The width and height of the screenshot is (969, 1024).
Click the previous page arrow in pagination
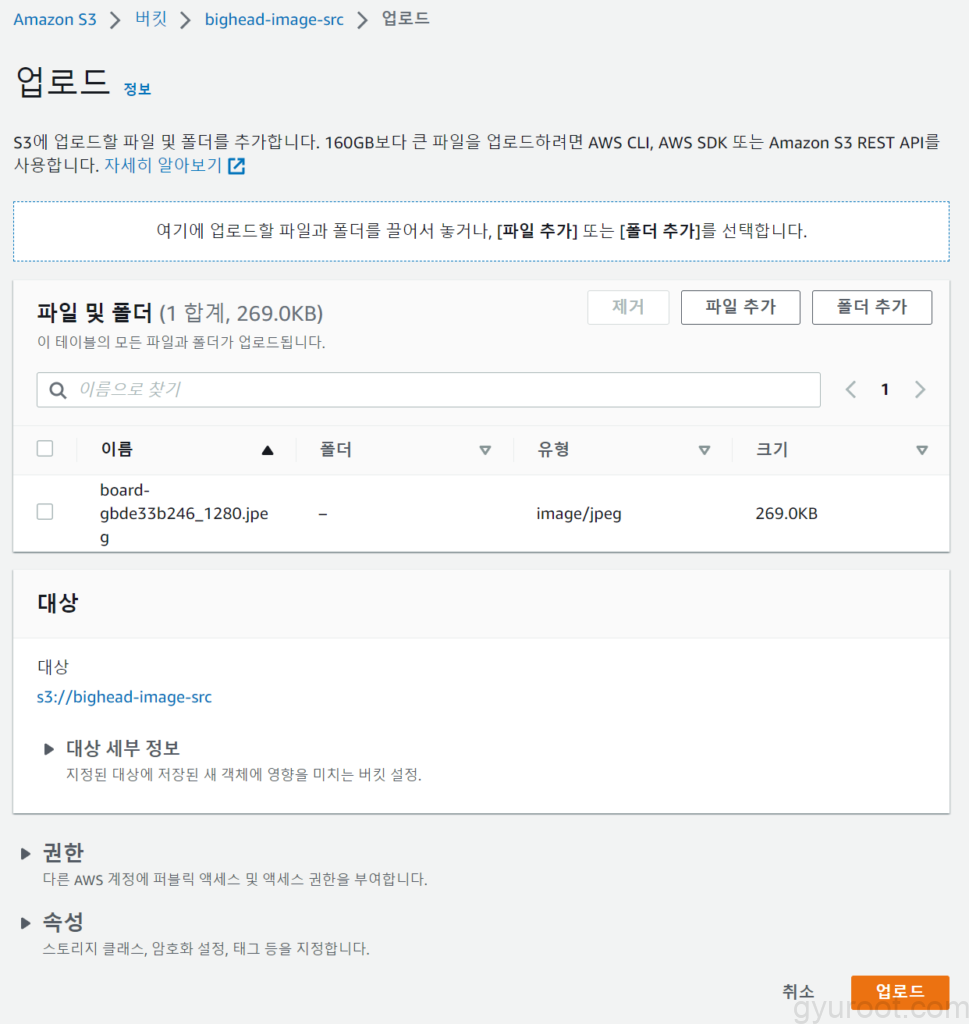click(851, 390)
